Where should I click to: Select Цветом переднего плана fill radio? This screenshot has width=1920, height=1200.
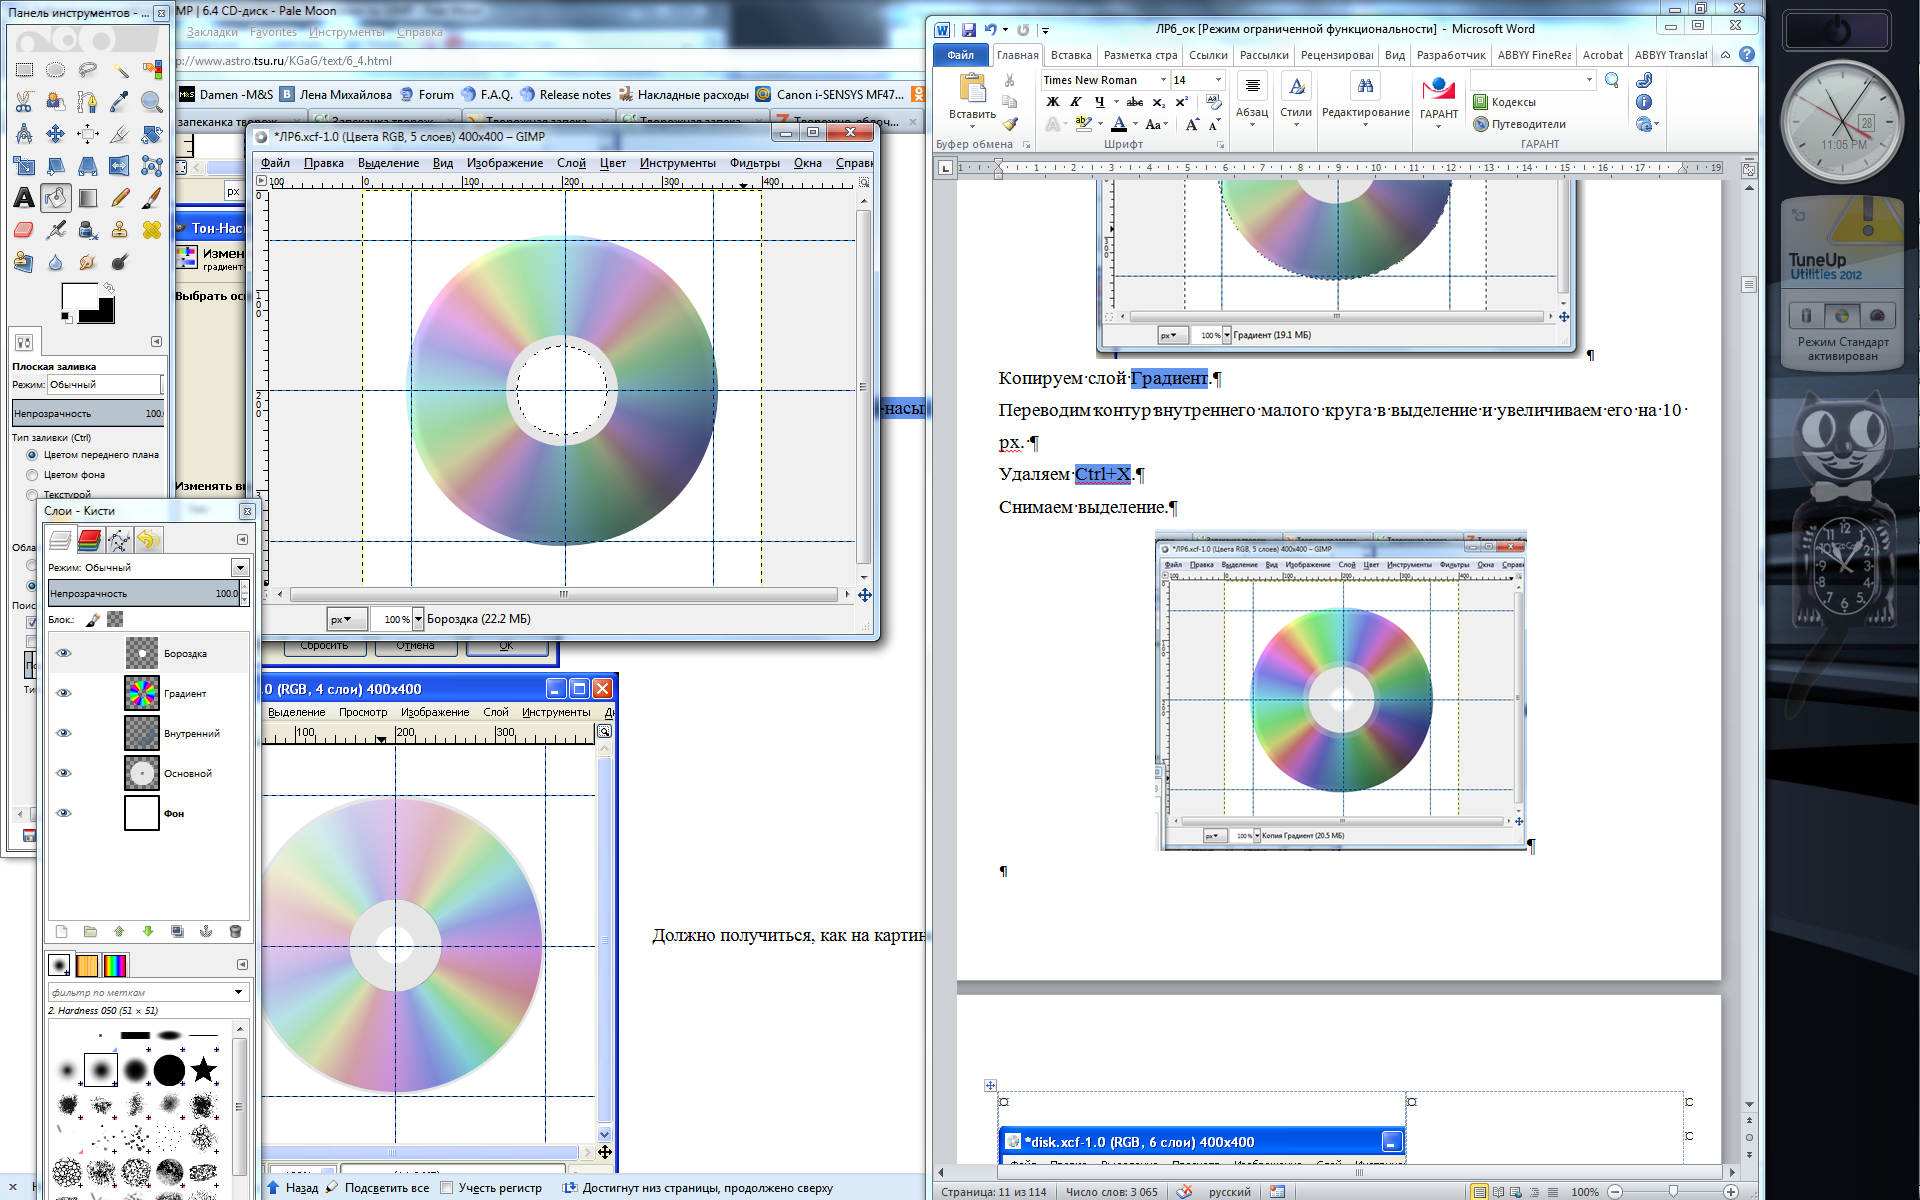pyautogui.click(x=32, y=455)
